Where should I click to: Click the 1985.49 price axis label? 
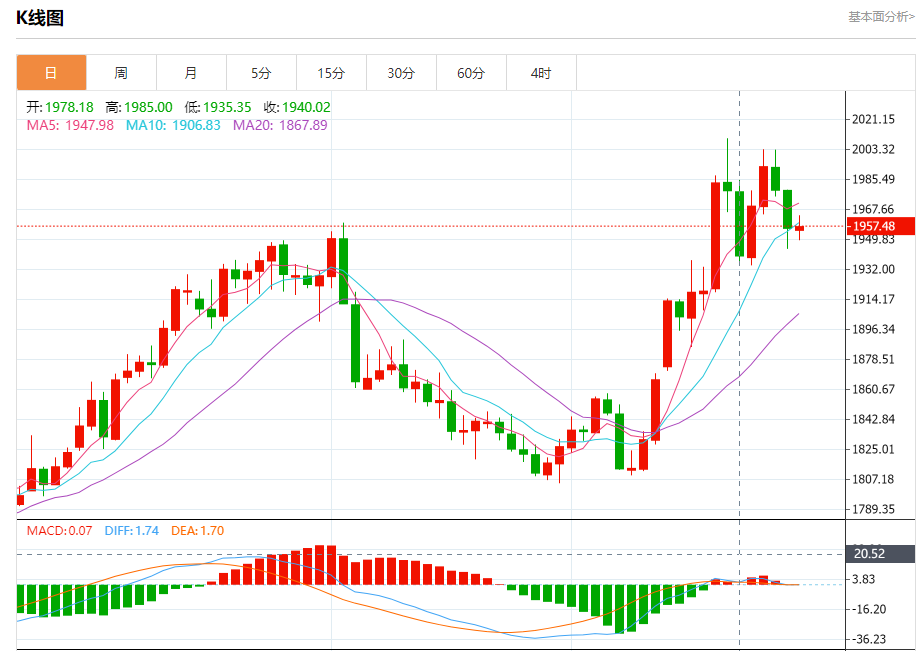(873, 180)
